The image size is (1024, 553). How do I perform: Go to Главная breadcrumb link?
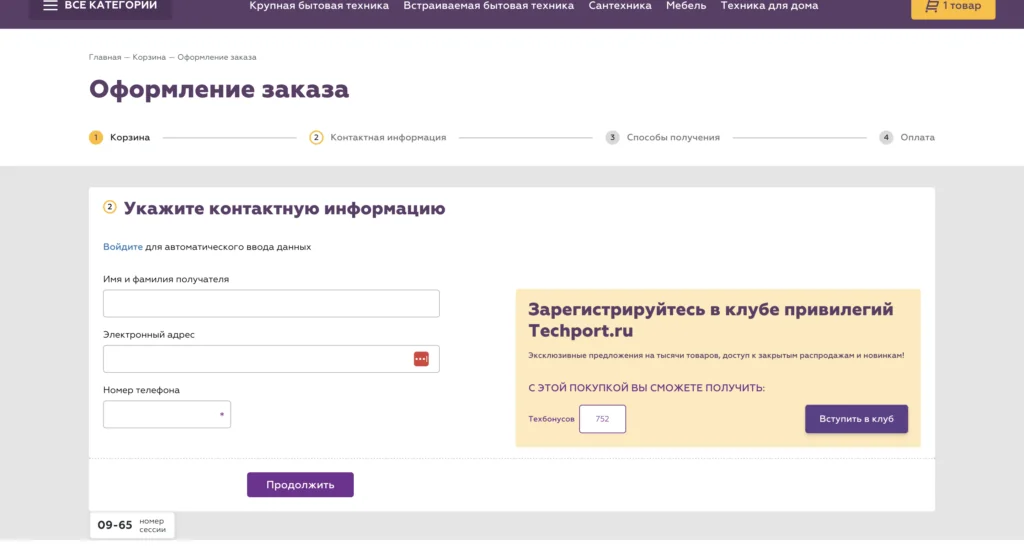coord(105,57)
